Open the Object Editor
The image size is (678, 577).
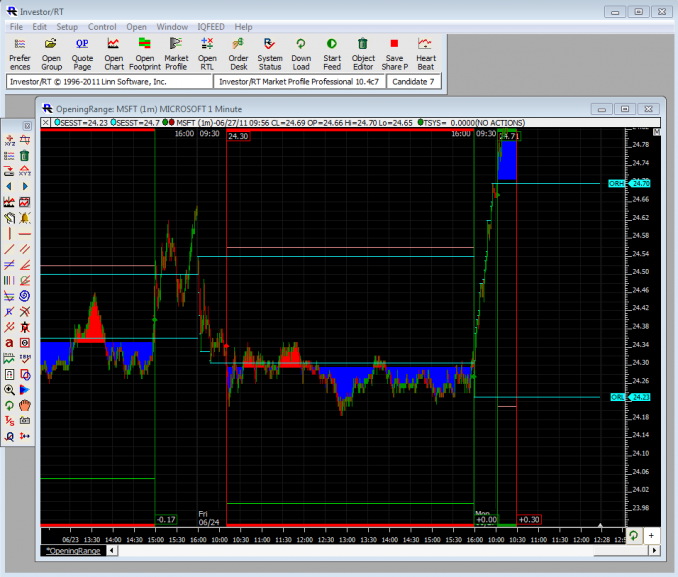point(363,54)
